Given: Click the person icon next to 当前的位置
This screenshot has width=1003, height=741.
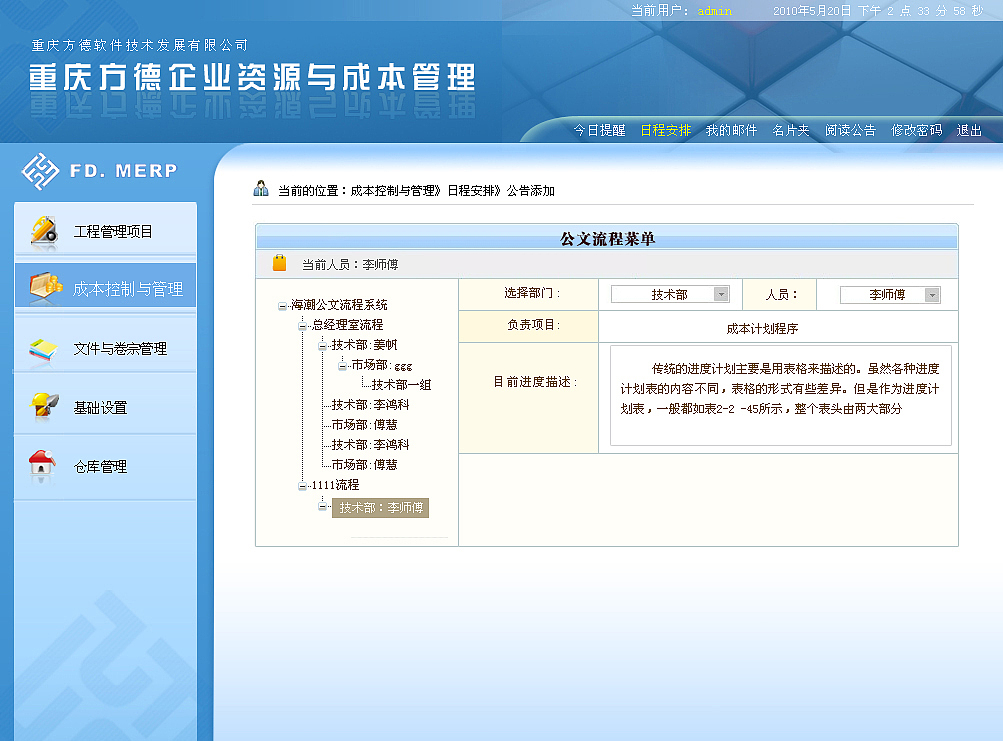Looking at the screenshot, I should click(263, 189).
